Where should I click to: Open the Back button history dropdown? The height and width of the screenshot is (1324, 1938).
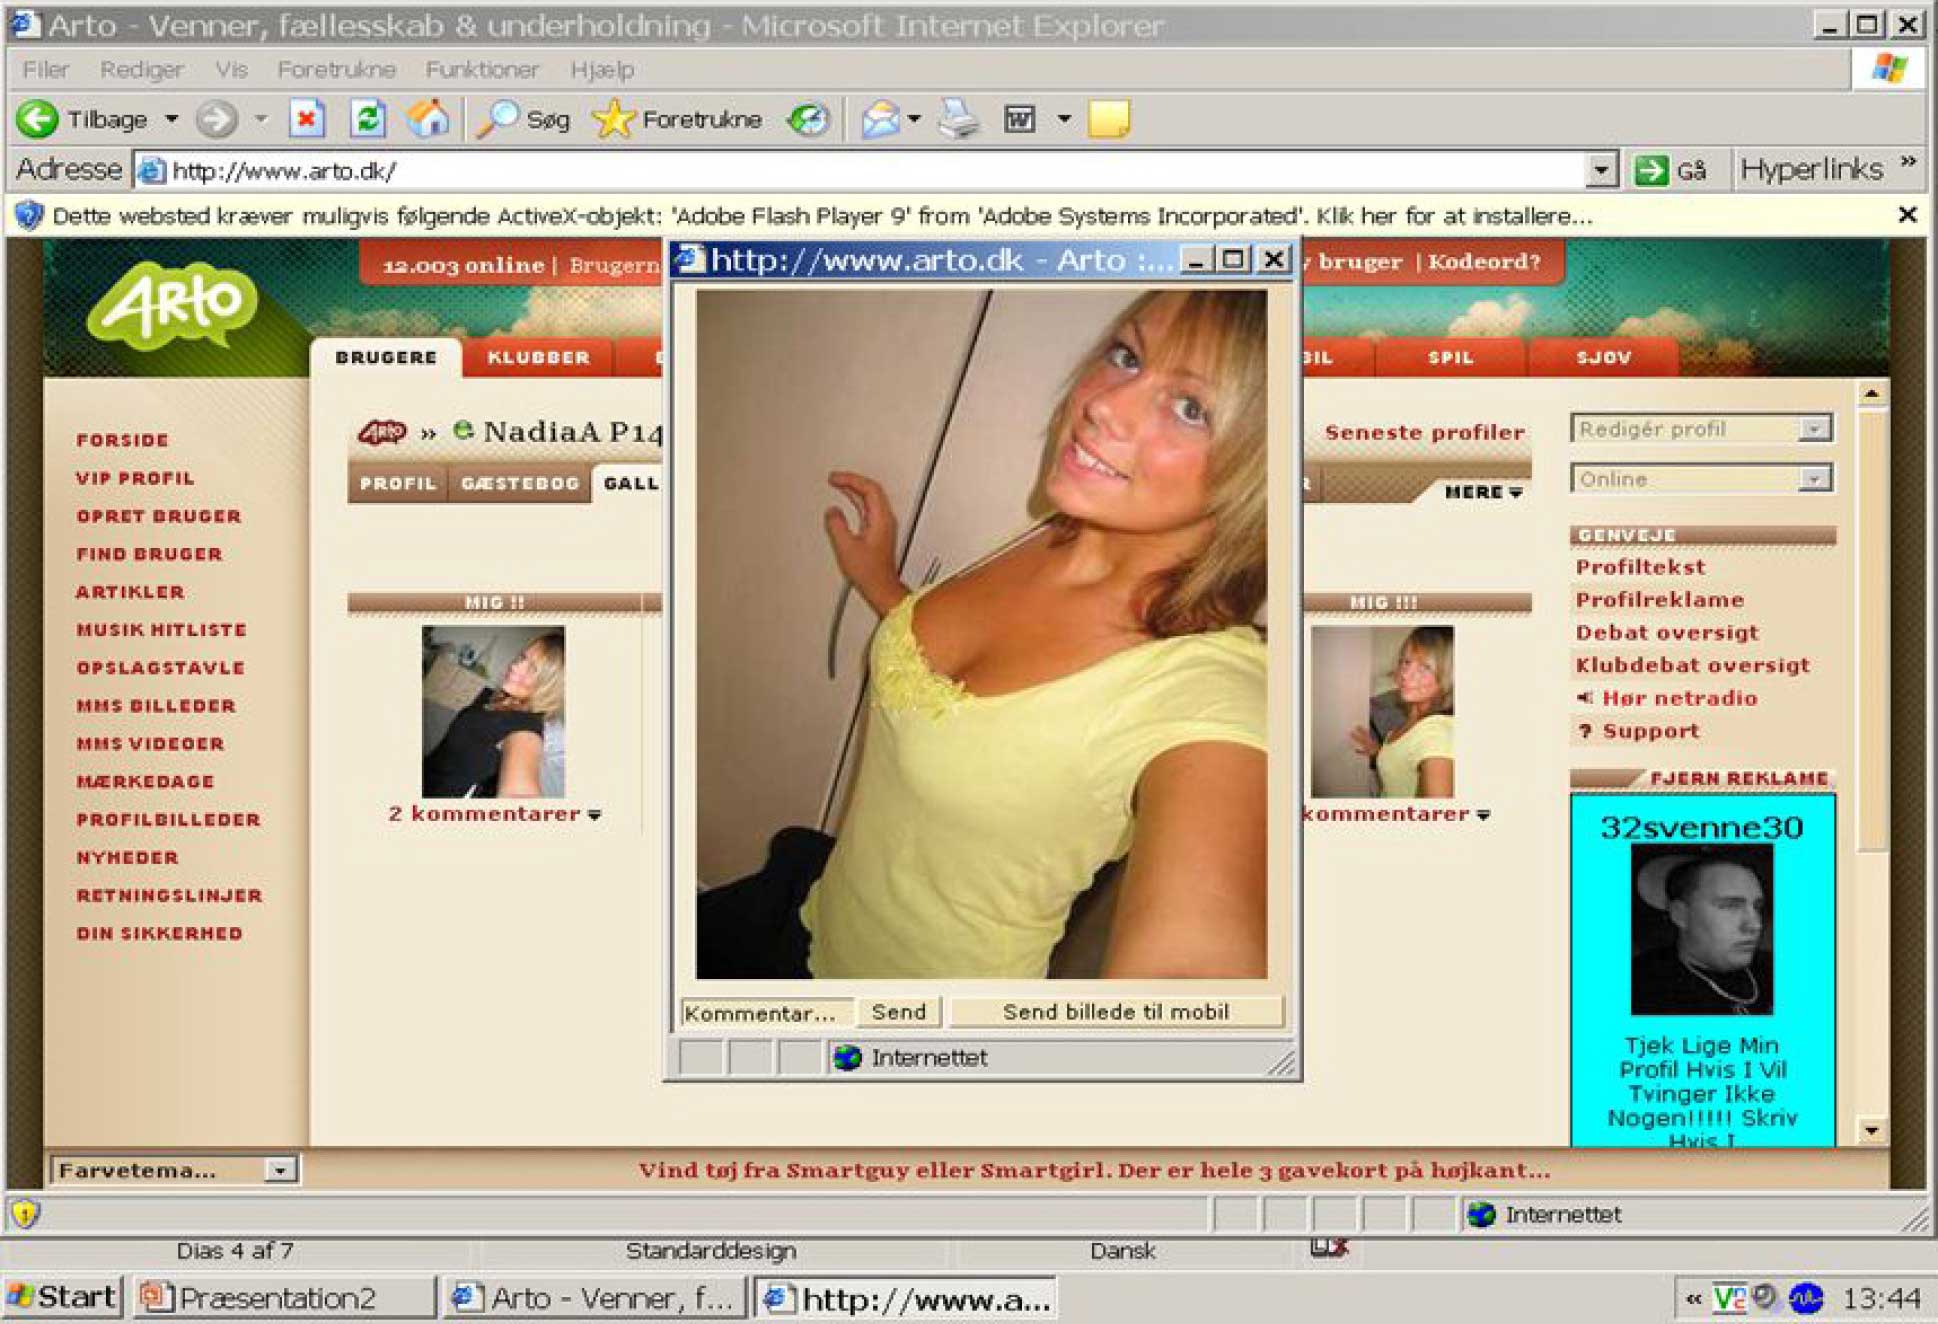pos(171,119)
